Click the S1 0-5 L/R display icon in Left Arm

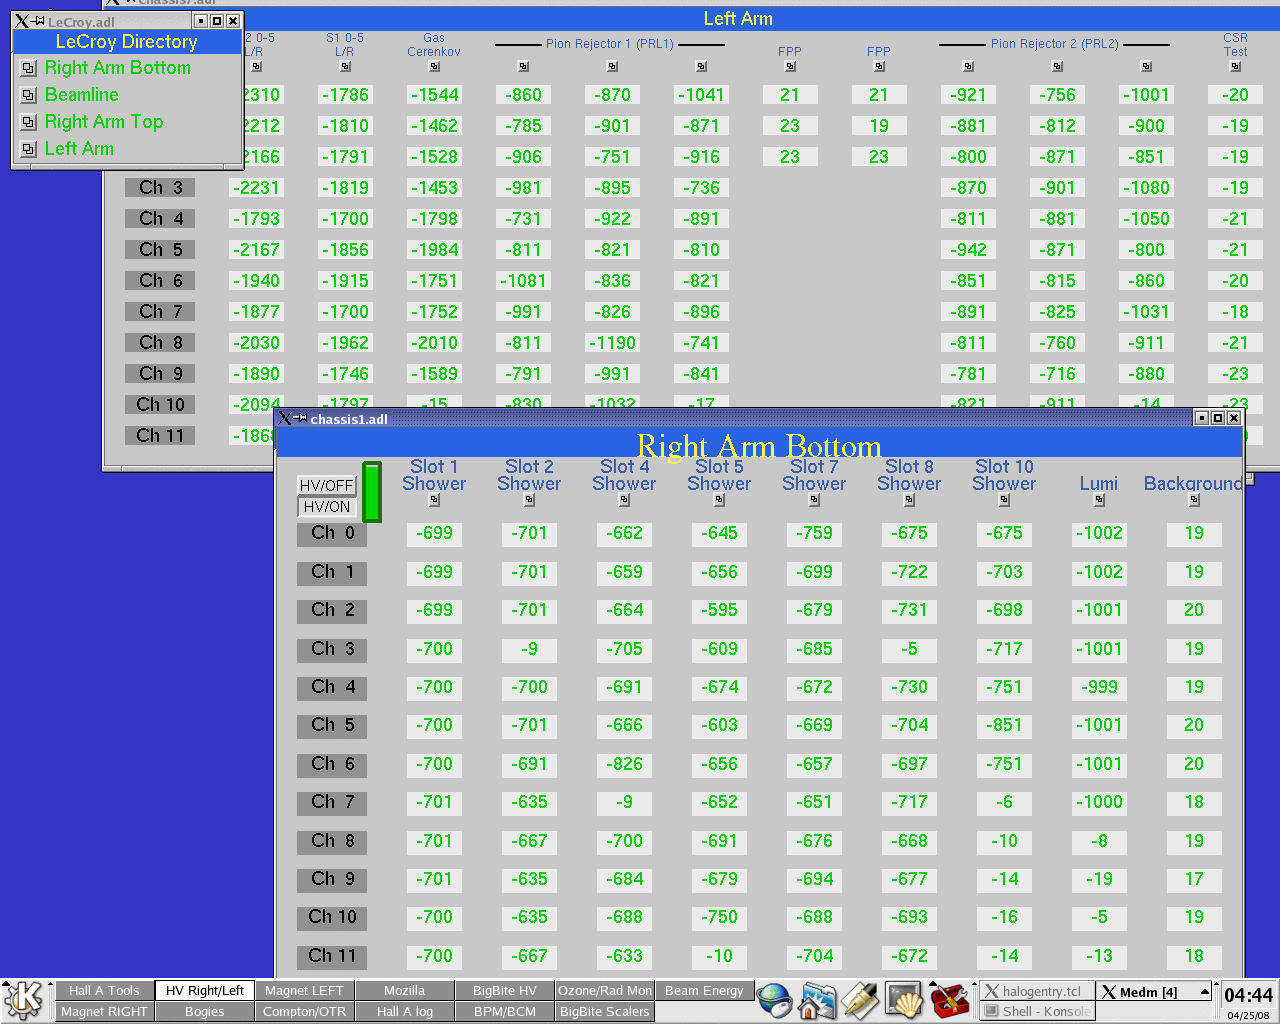pos(345,67)
